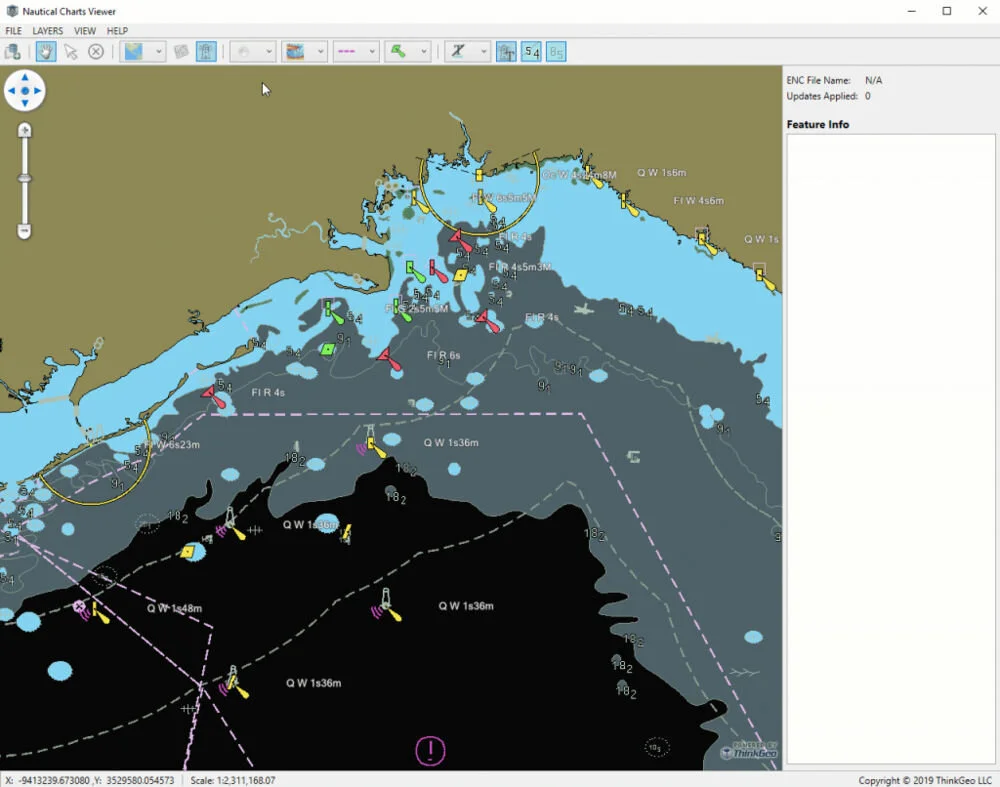Click the depth color scheme icon
Image resolution: width=1000 pixels, height=787 pixels.
[295, 52]
